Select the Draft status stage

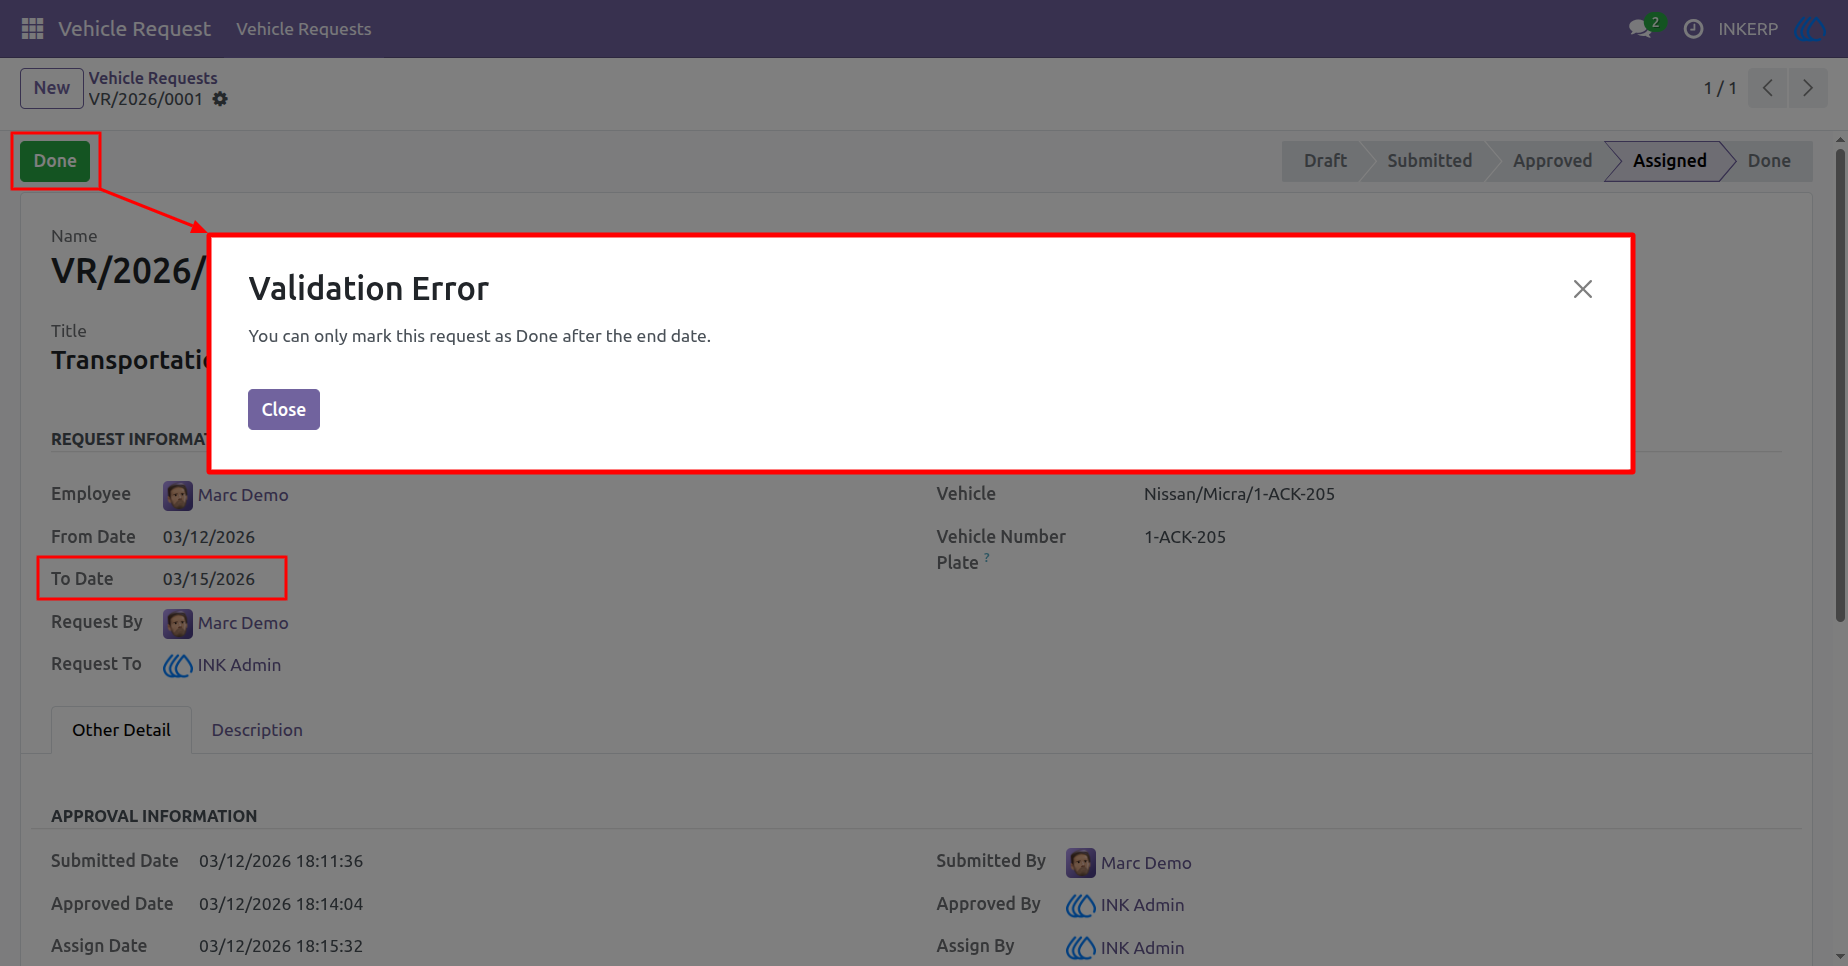(1325, 161)
